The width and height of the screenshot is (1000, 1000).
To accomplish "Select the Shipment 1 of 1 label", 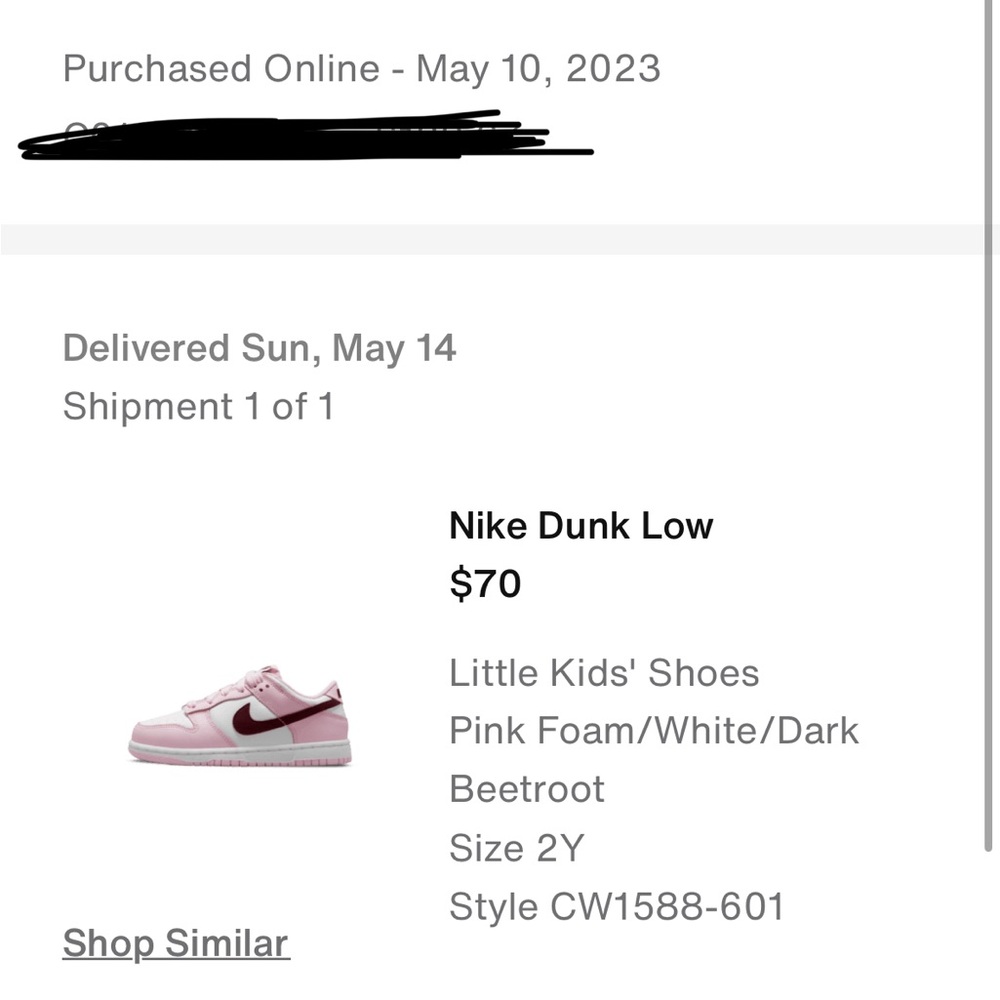I will (200, 406).
